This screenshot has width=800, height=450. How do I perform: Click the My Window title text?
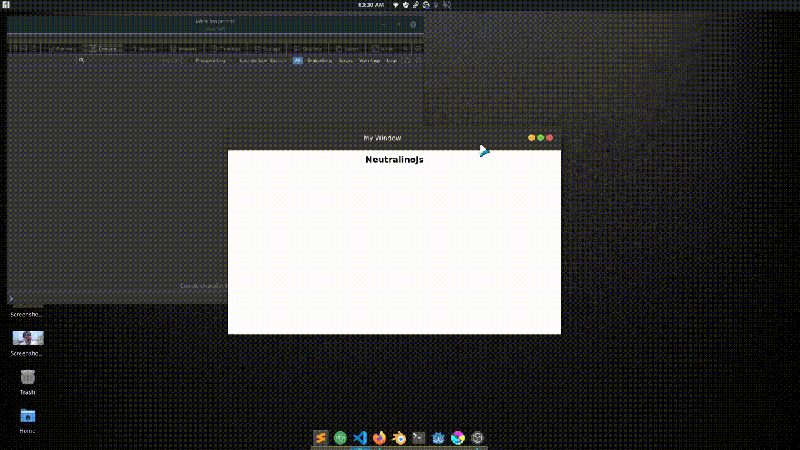coord(382,138)
